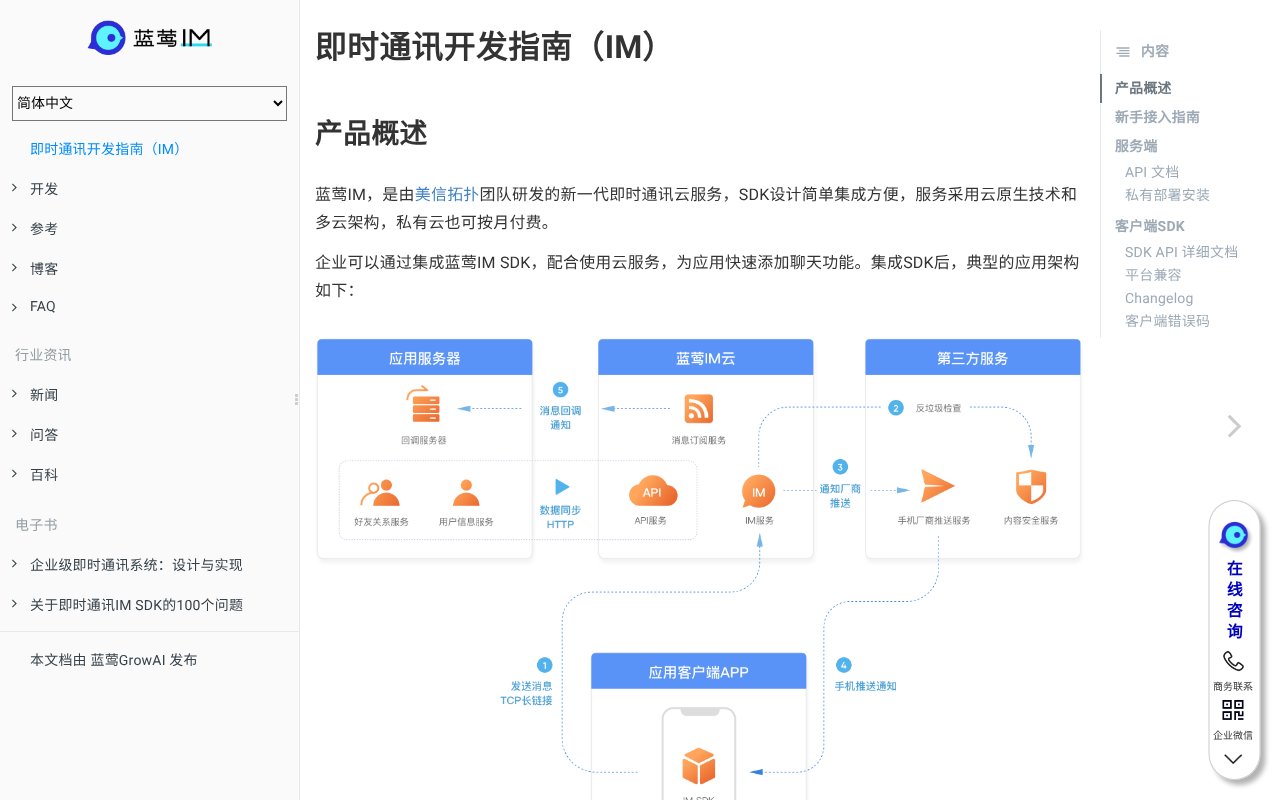Viewport: 1280px width, 800px height.
Task: Click the 在线咨询 chat logo icon
Action: [1233, 534]
